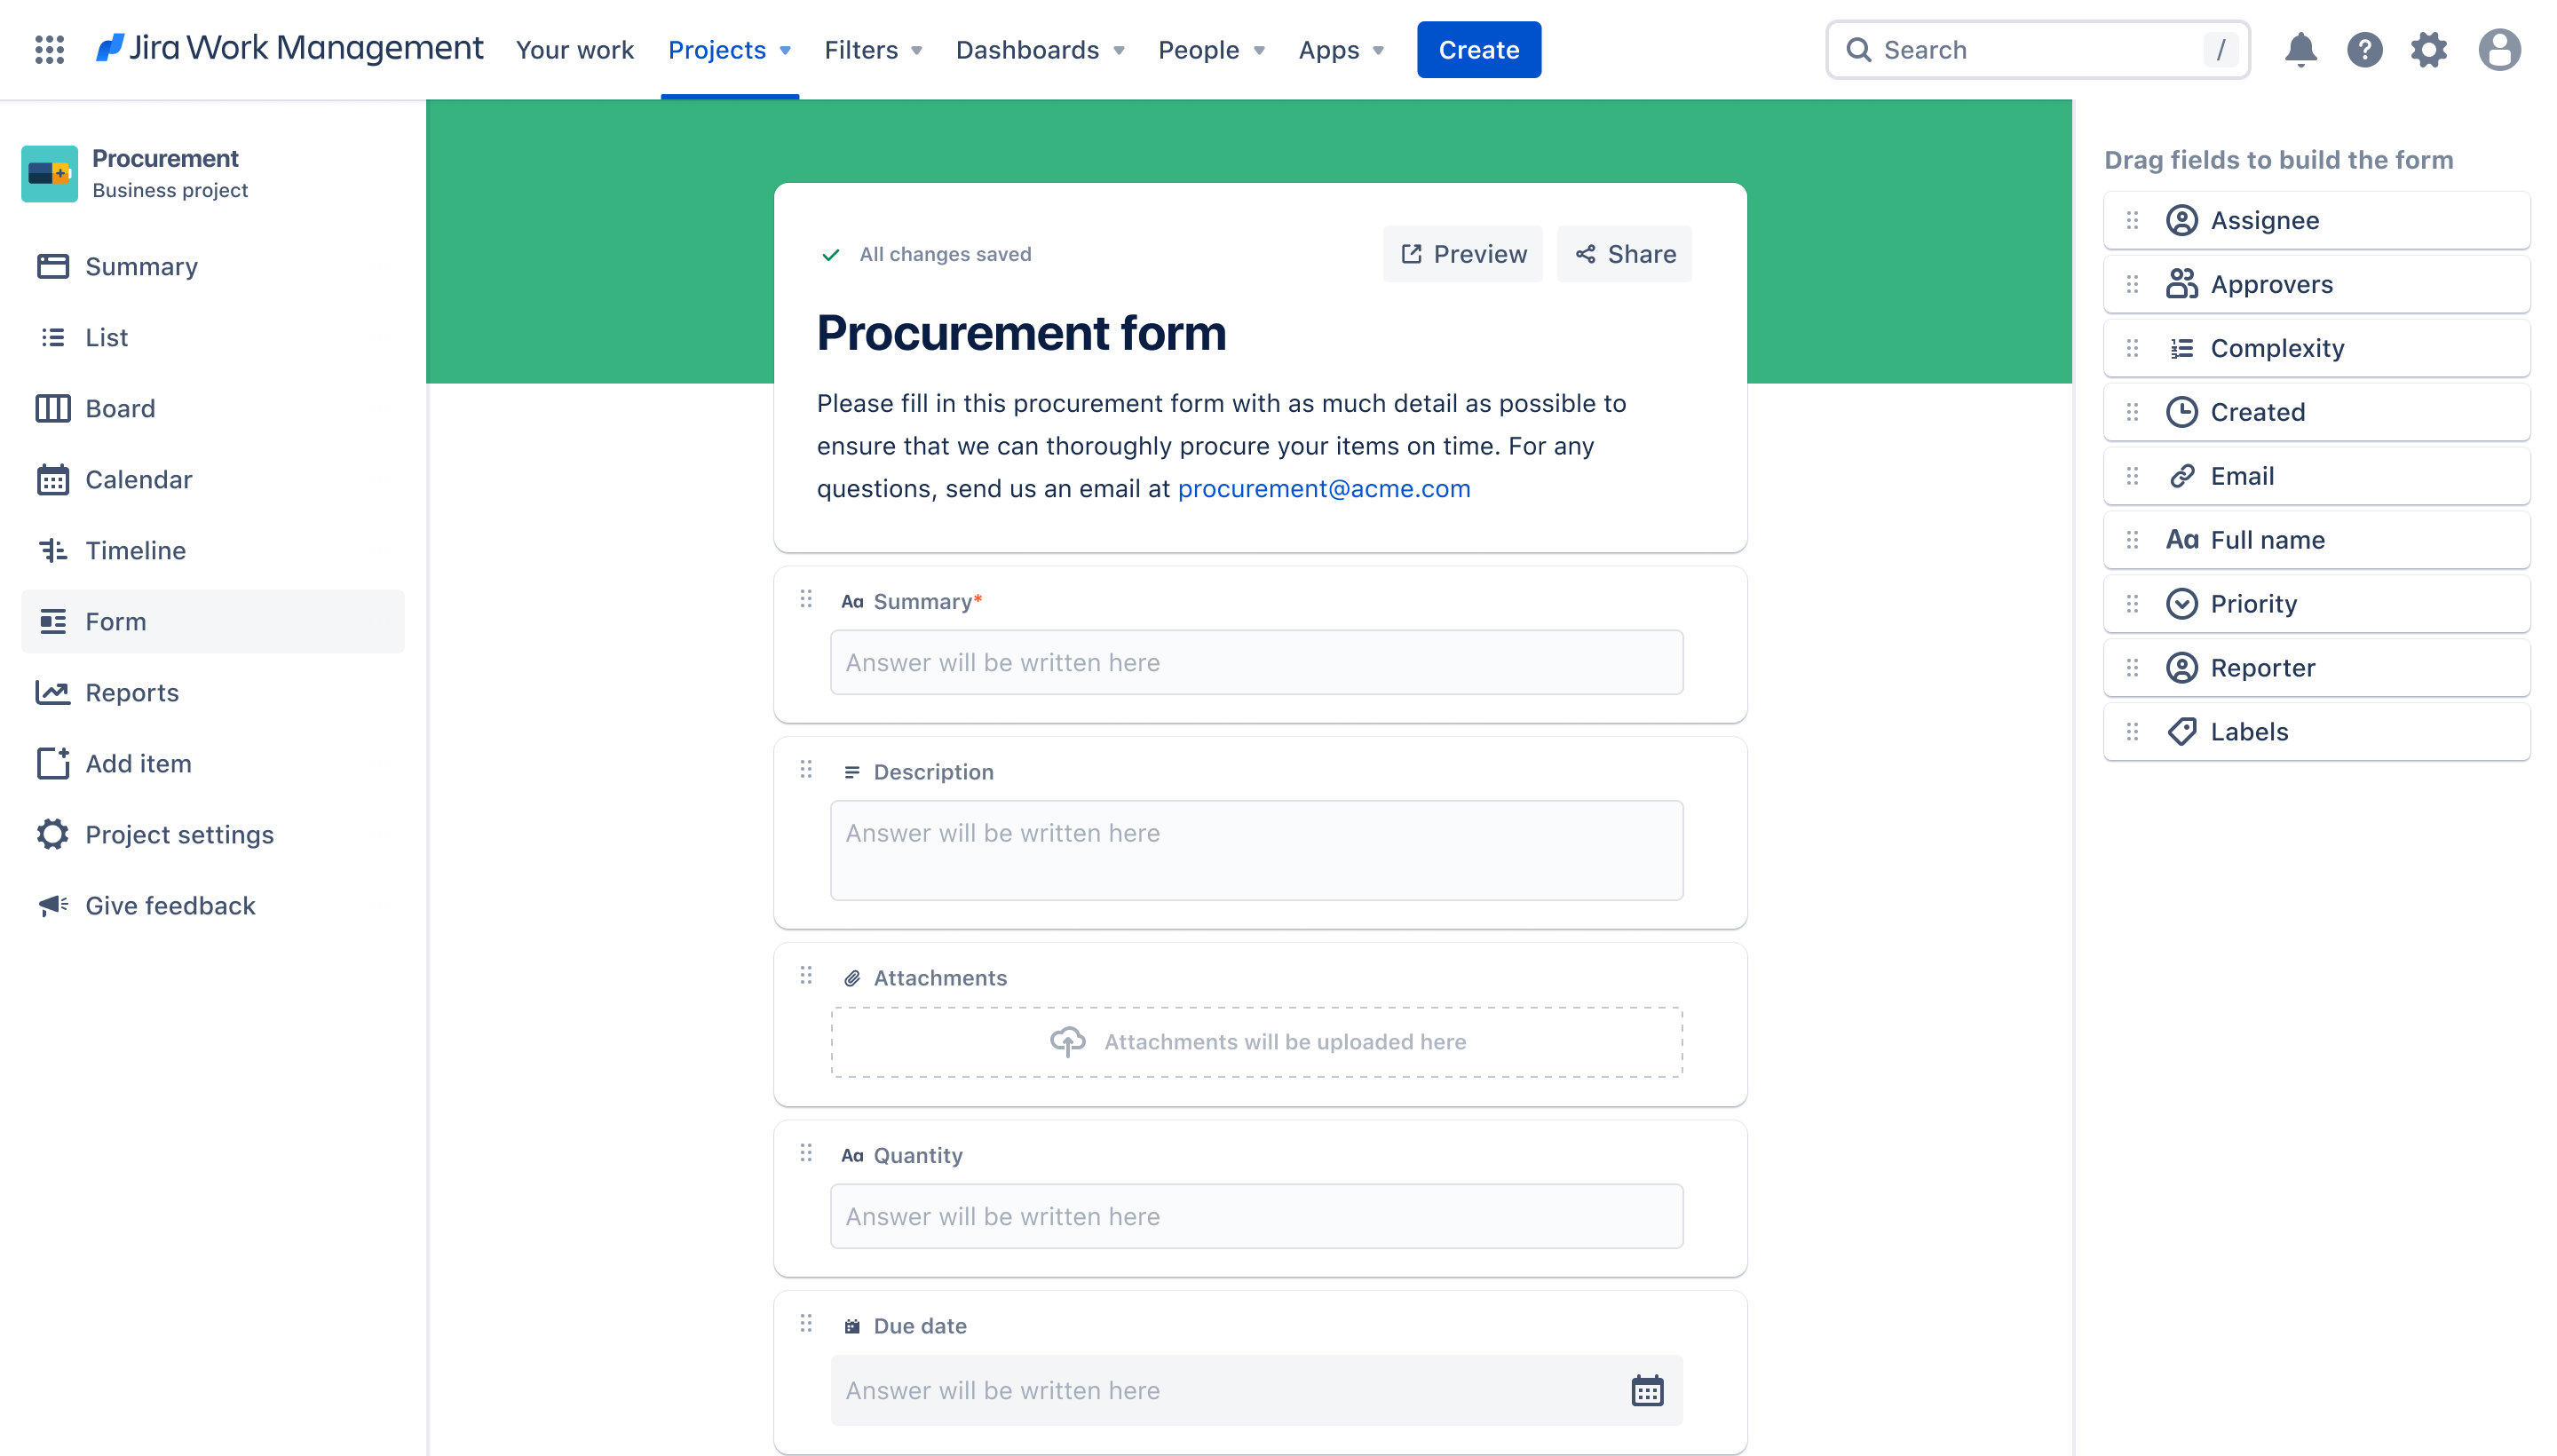Select Form from left sidebar menu
The image size is (2557, 1456).
click(115, 620)
